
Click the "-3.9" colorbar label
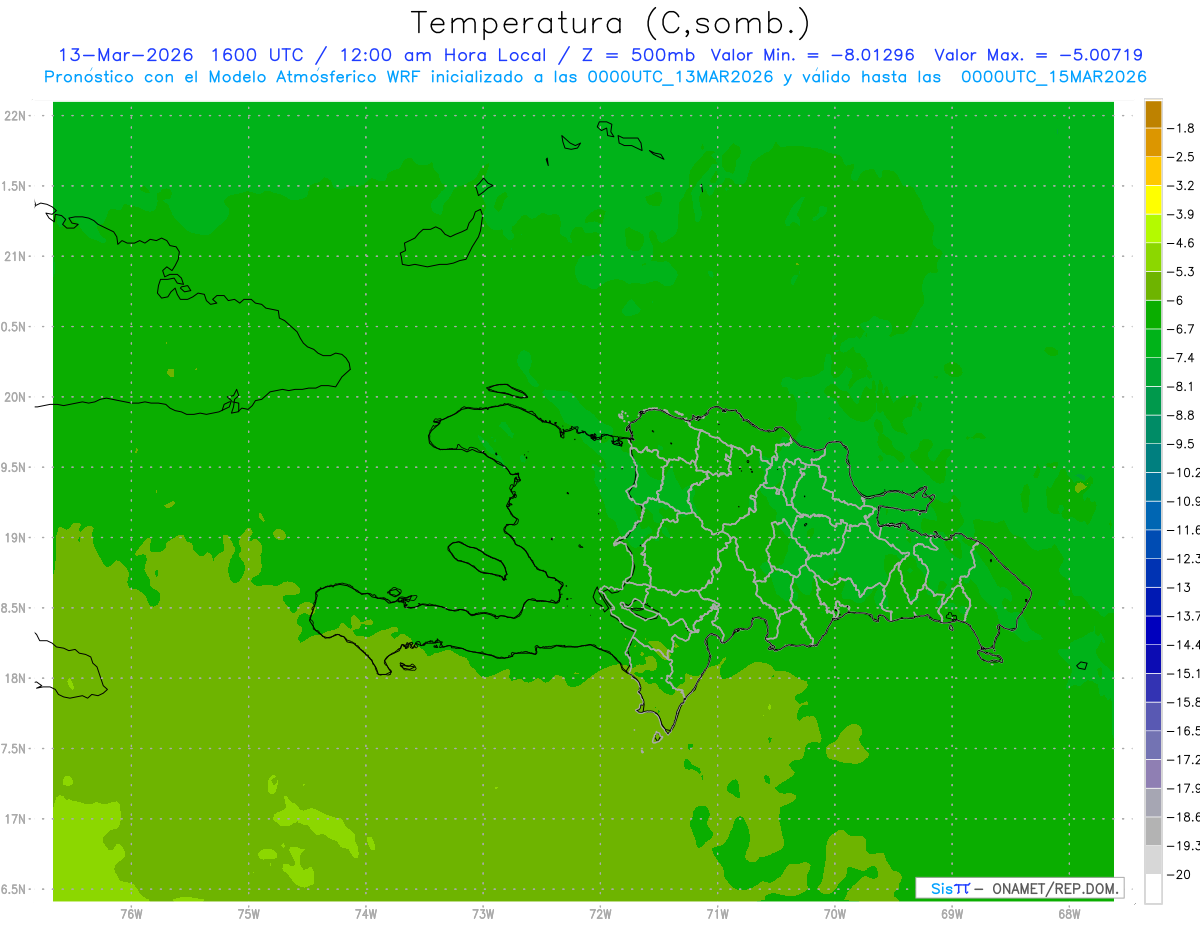[x=1181, y=214]
